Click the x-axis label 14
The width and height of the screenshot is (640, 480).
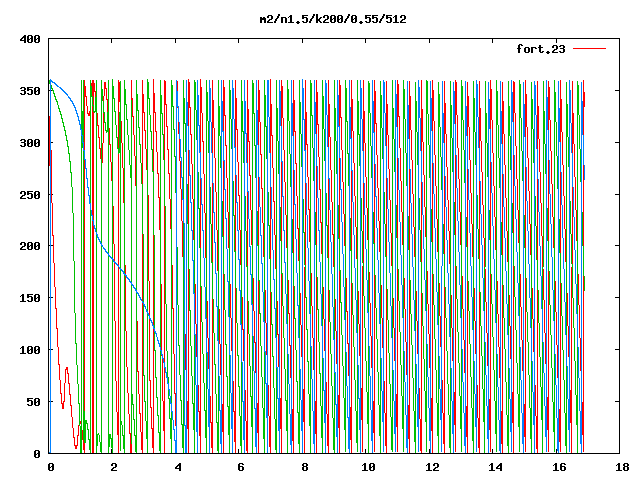(495, 467)
